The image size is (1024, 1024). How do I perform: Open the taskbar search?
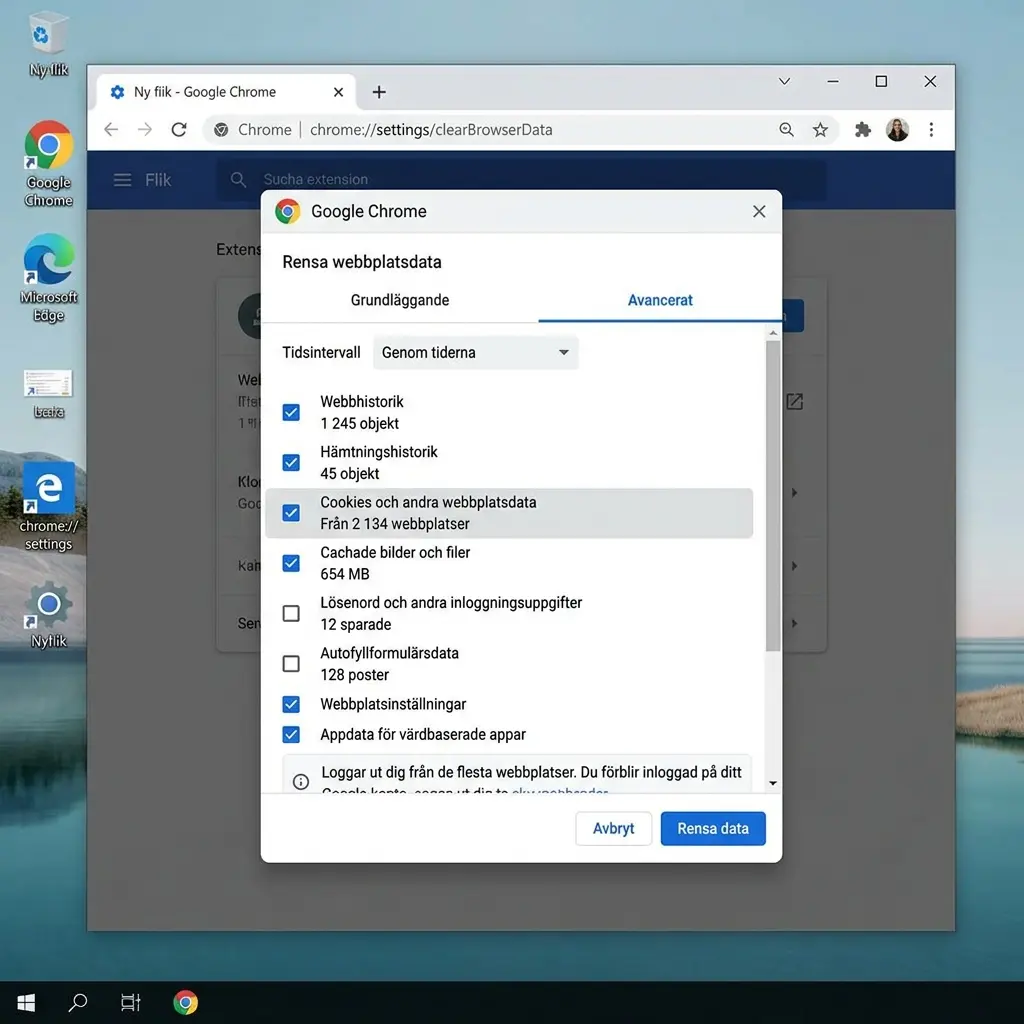[x=78, y=1002]
